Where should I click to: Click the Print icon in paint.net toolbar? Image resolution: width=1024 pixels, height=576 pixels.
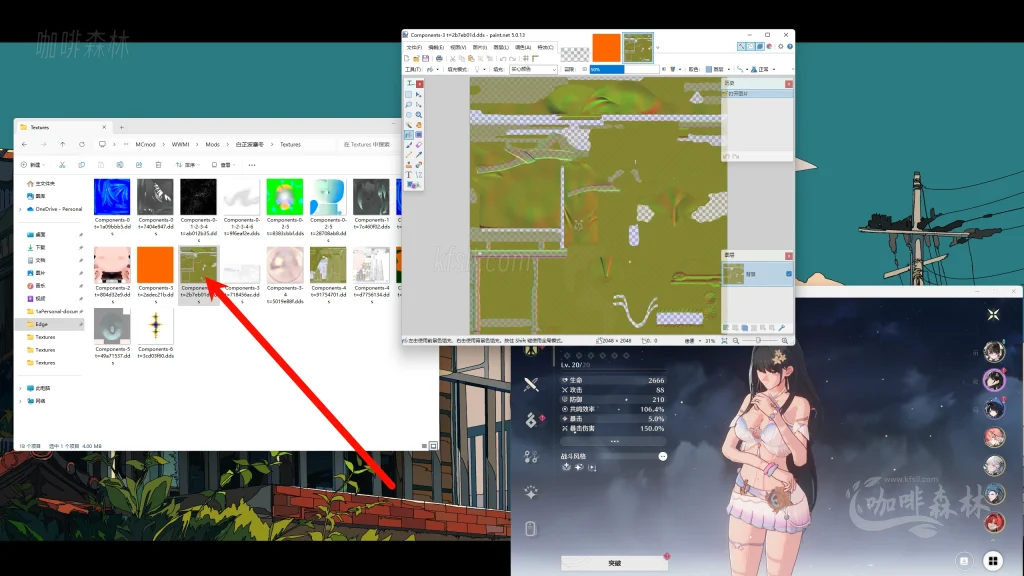point(440,58)
